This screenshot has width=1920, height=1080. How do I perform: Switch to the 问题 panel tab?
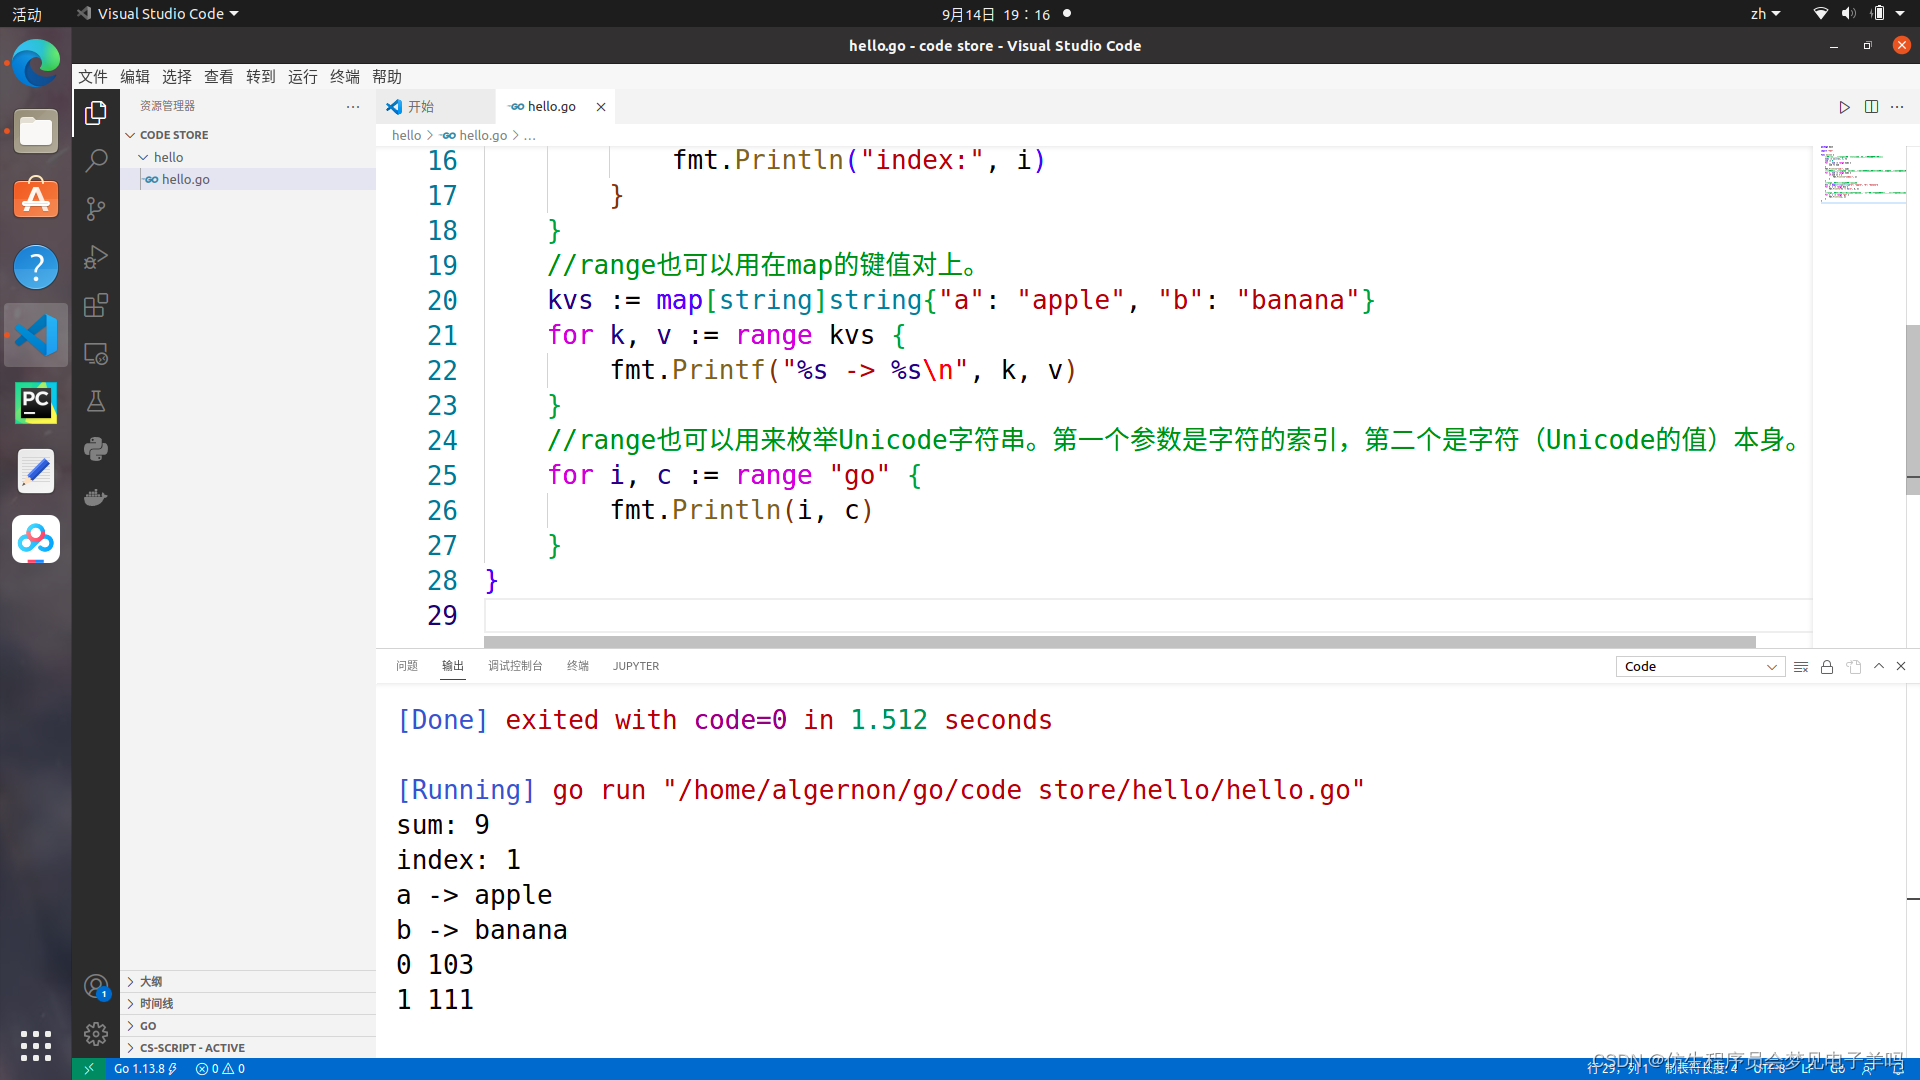pyautogui.click(x=407, y=666)
